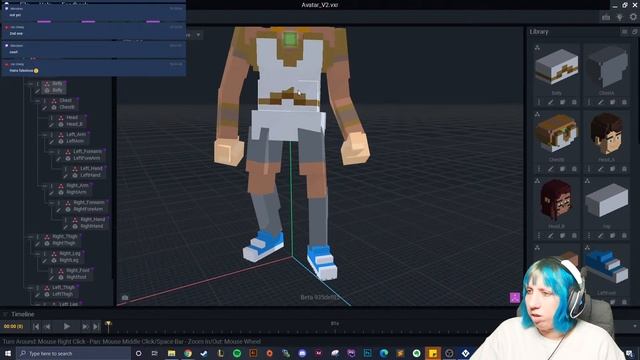Collapse the Right_Thigh node
Screen dimensions: 640x360
pos(31,237)
